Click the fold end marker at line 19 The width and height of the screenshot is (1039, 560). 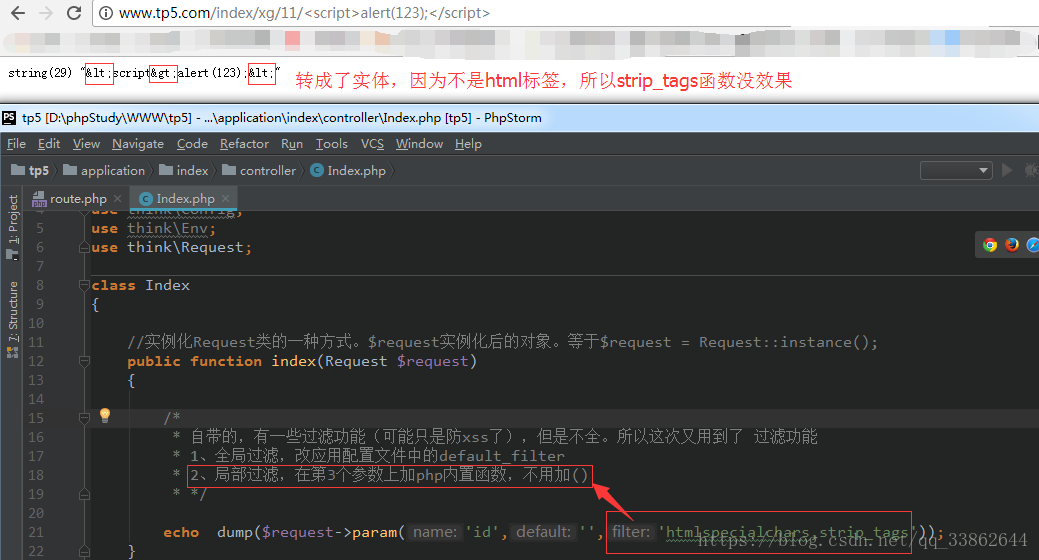[84, 494]
